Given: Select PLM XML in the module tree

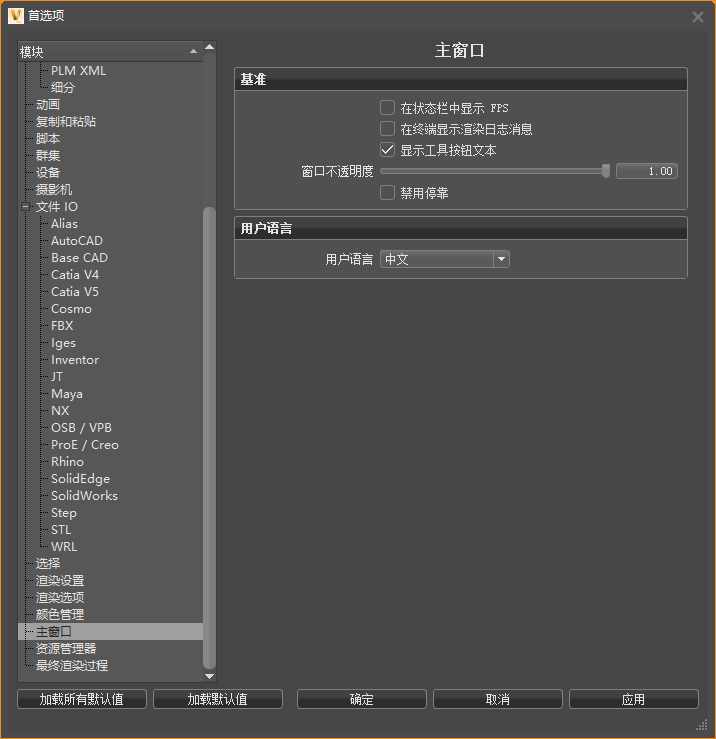Looking at the screenshot, I should pos(78,71).
